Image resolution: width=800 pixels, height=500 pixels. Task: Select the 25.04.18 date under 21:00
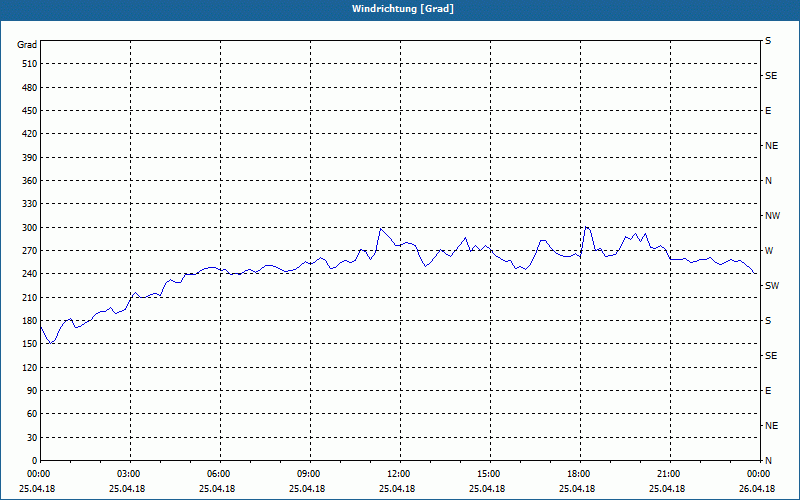667,489
